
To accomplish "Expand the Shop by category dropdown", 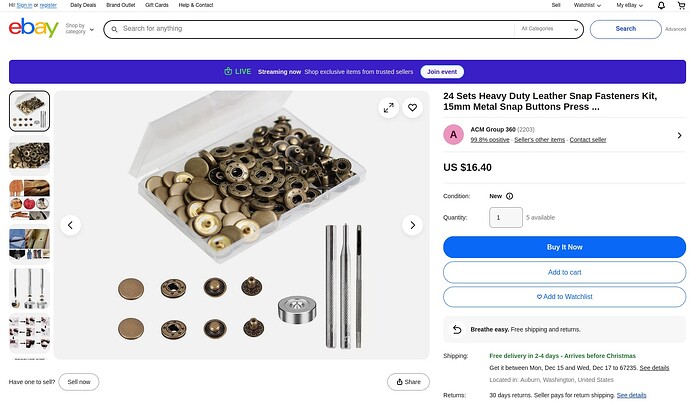I will tap(79, 29).
